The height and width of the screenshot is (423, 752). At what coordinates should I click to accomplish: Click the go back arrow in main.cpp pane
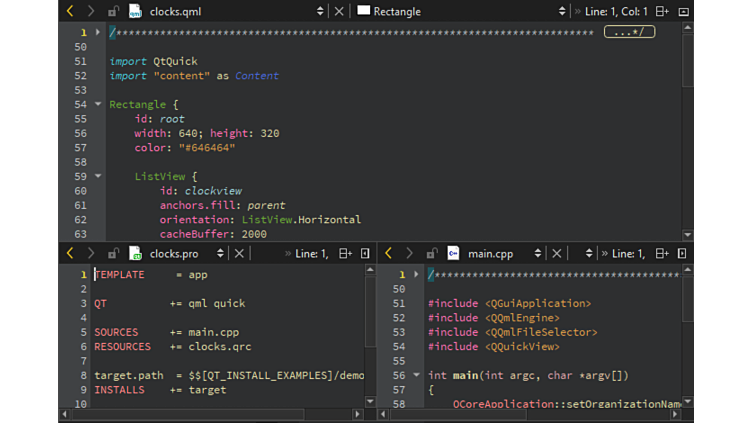tap(389, 254)
